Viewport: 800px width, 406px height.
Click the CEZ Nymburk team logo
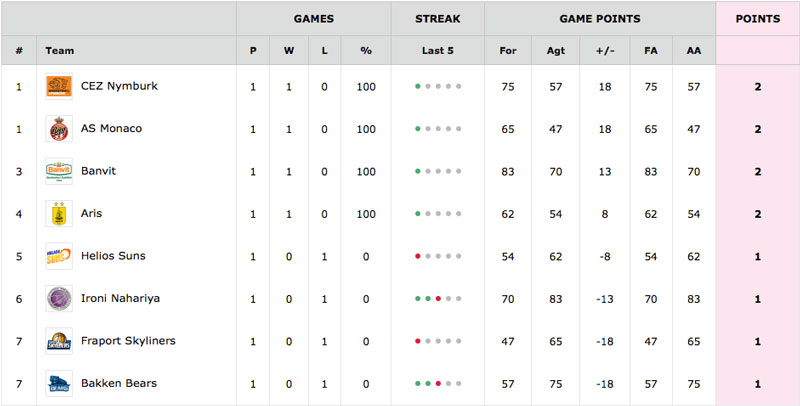click(x=59, y=86)
